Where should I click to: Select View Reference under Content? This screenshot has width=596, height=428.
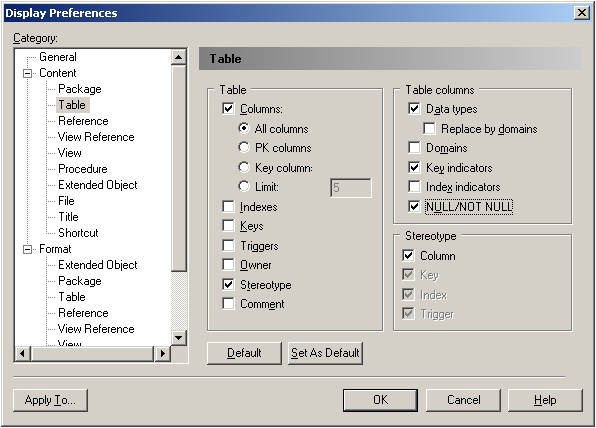(x=96, y=137)
